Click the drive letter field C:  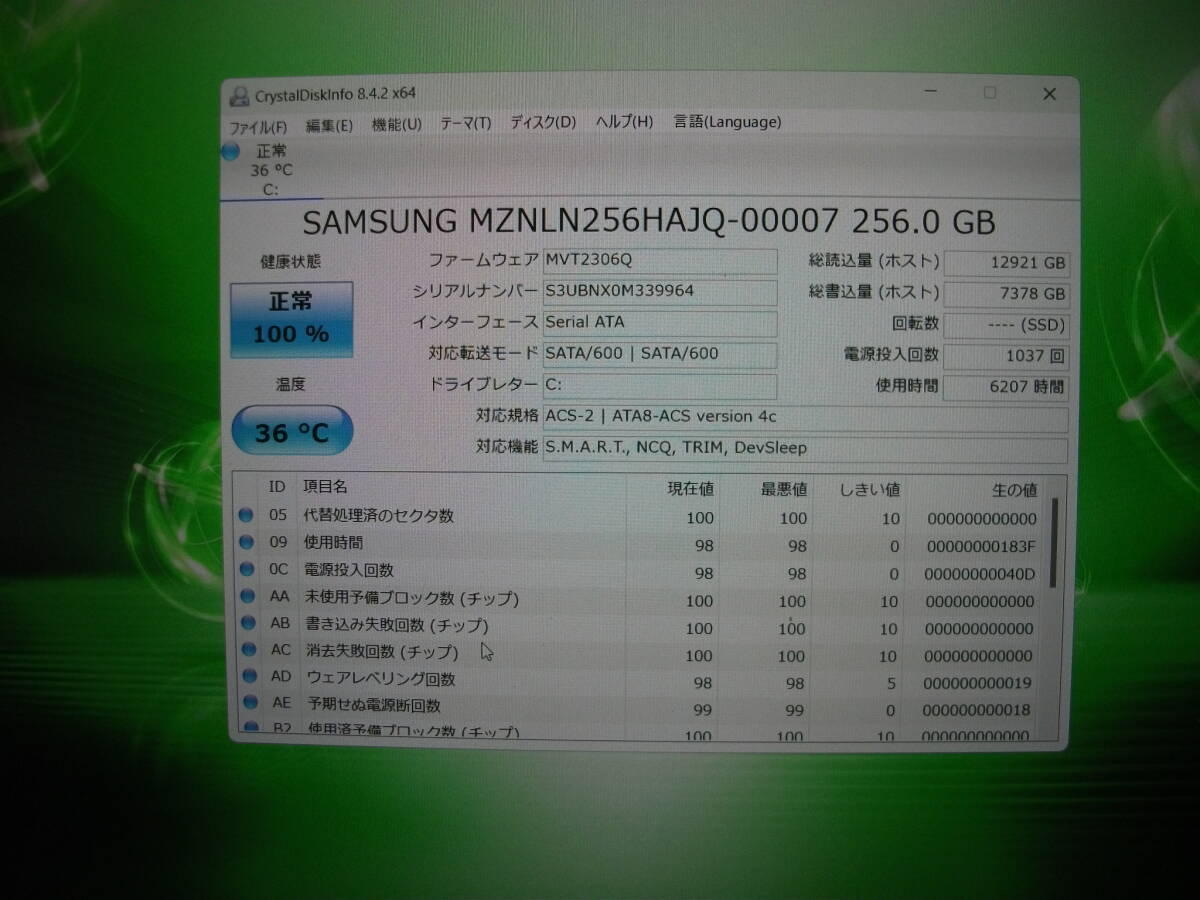(660, 385)
